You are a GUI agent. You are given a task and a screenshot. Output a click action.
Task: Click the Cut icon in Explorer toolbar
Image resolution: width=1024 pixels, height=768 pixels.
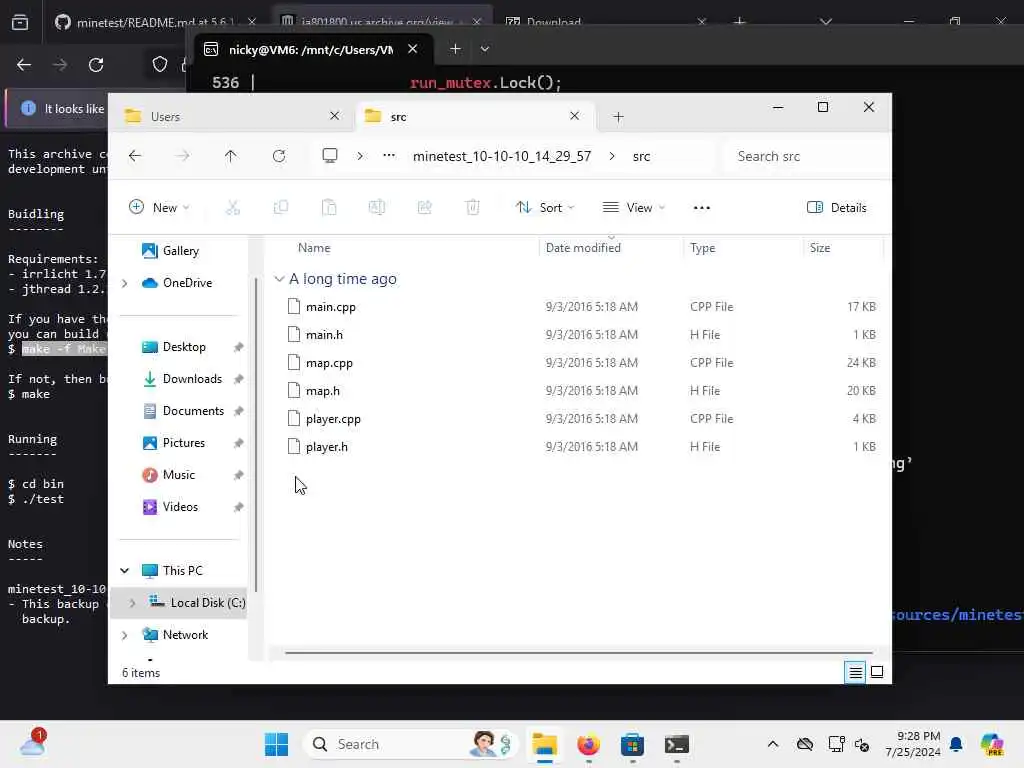232,208
